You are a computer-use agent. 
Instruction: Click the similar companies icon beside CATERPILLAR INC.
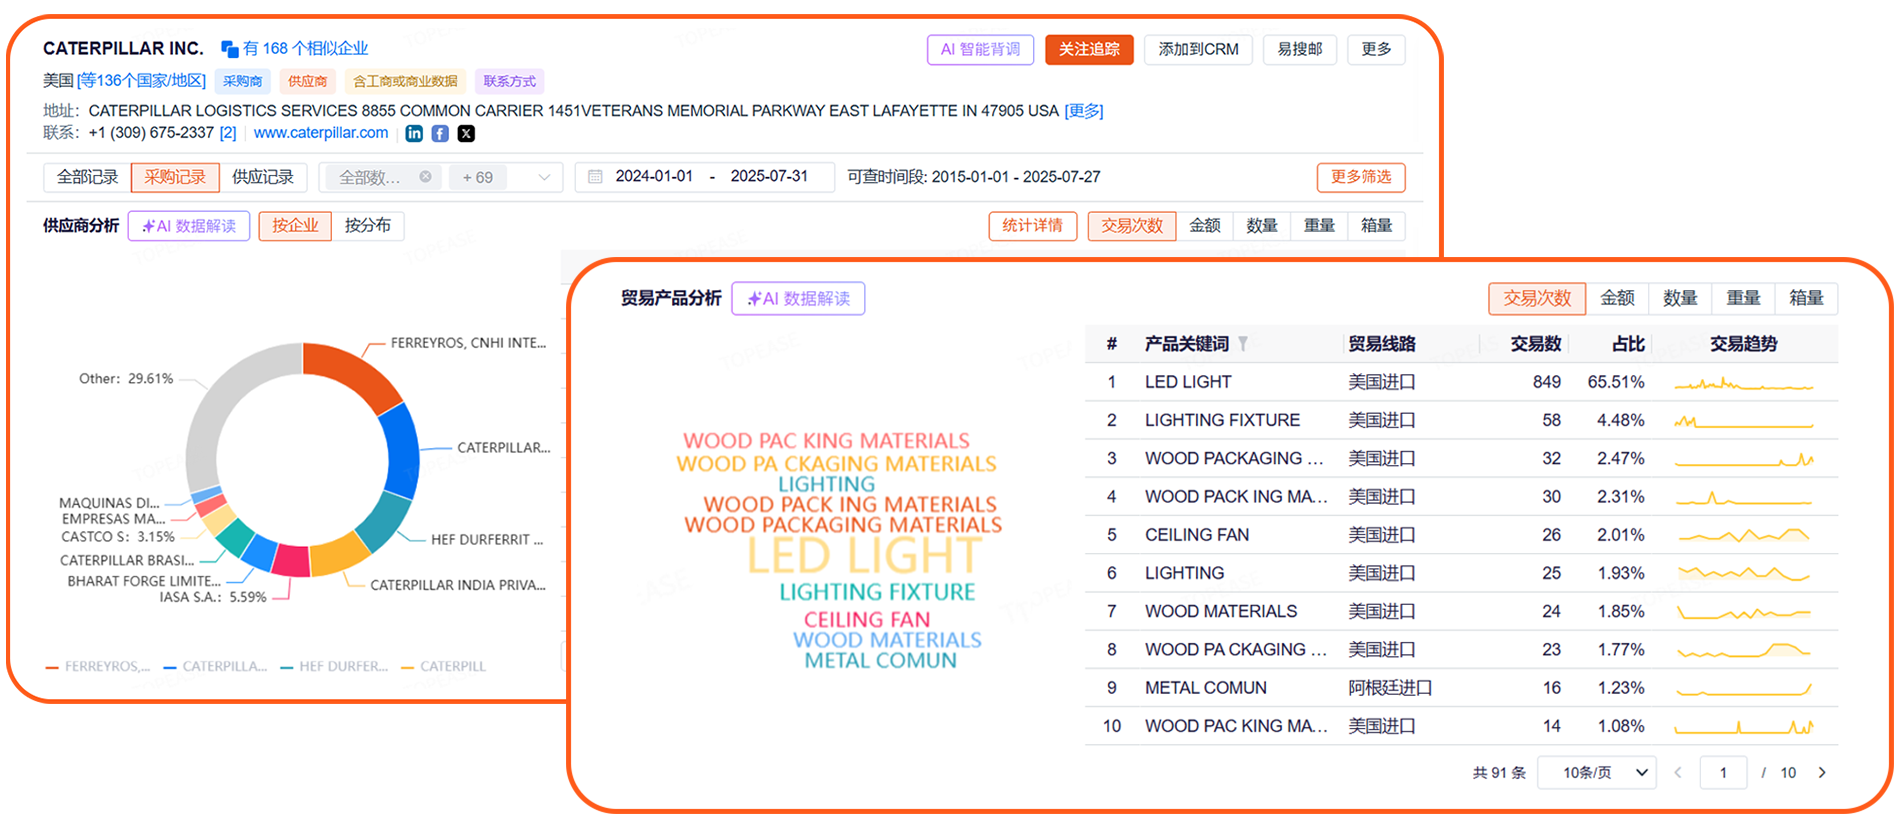(229, 48)
